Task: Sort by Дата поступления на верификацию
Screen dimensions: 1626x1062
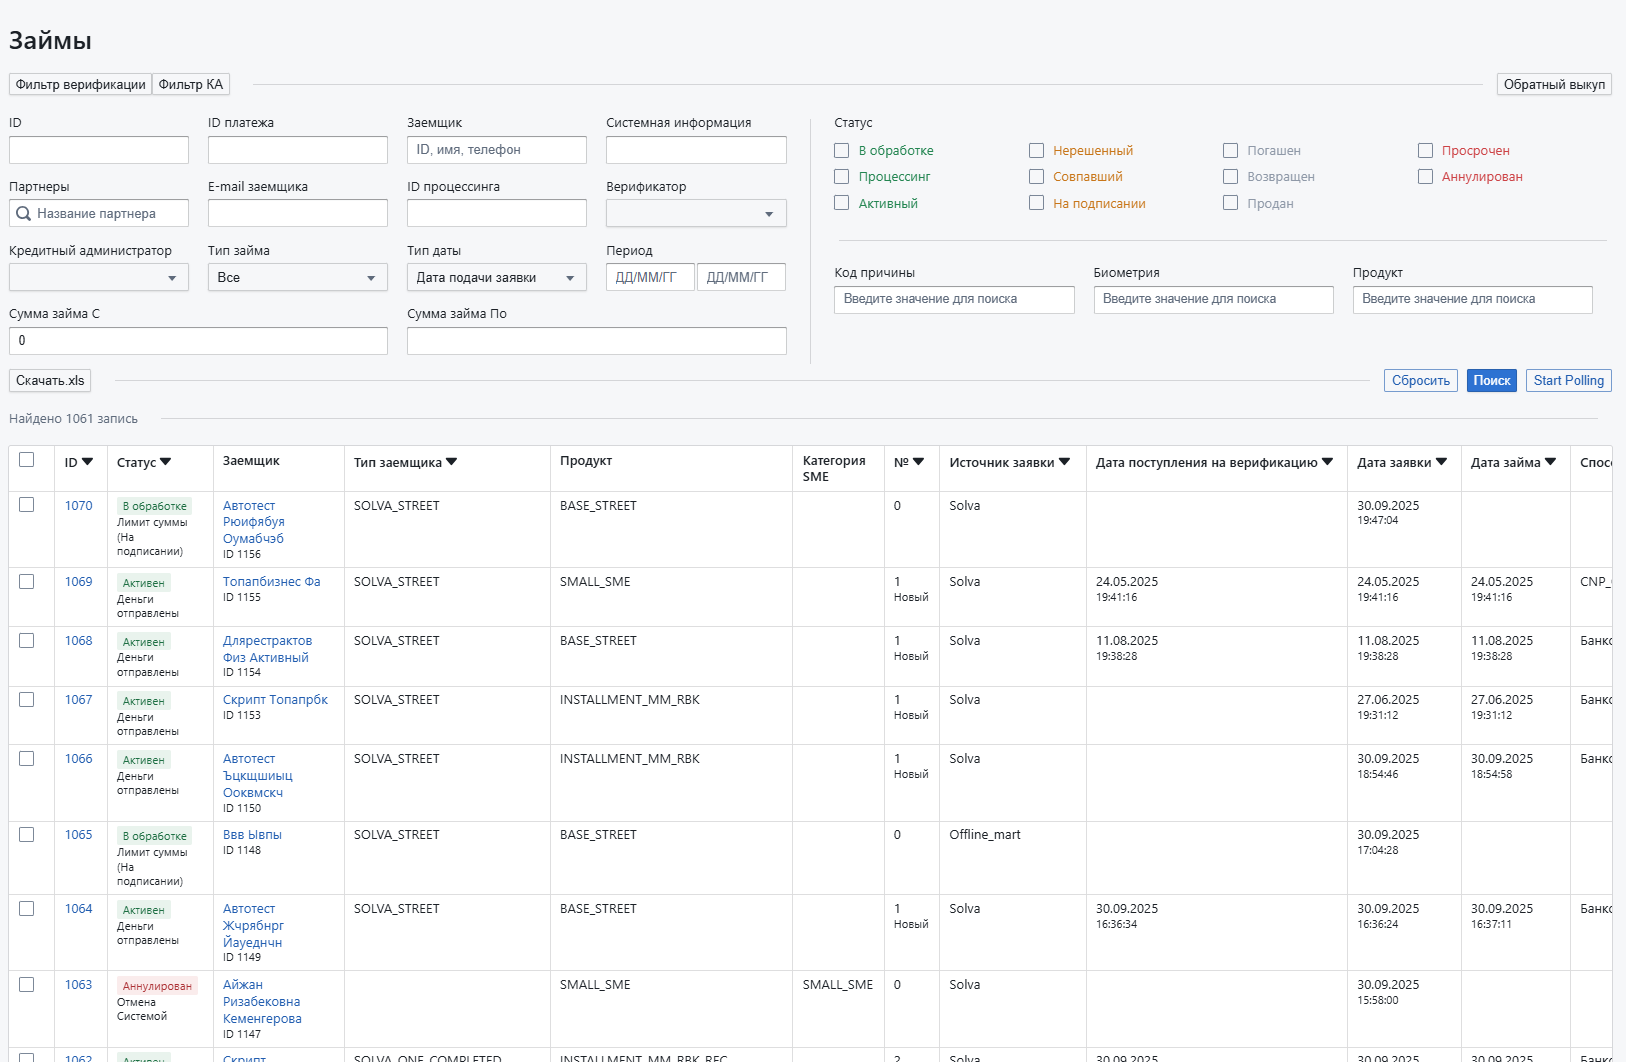Action: [1327, 462]
